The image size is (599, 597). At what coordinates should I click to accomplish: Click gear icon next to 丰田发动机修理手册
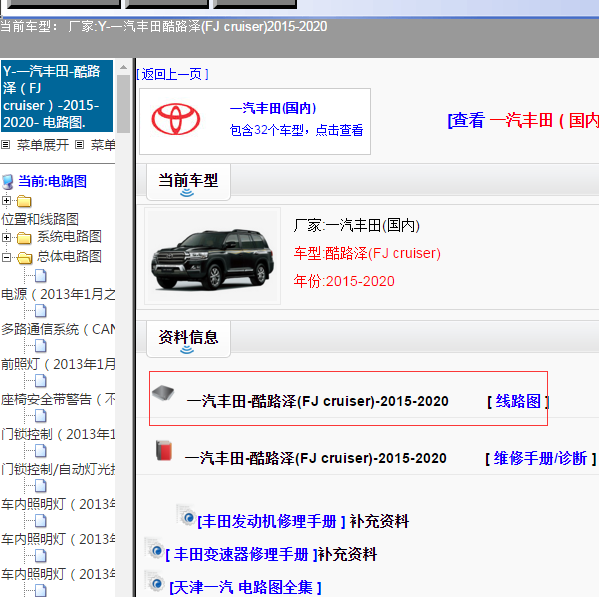coord(186,516)
